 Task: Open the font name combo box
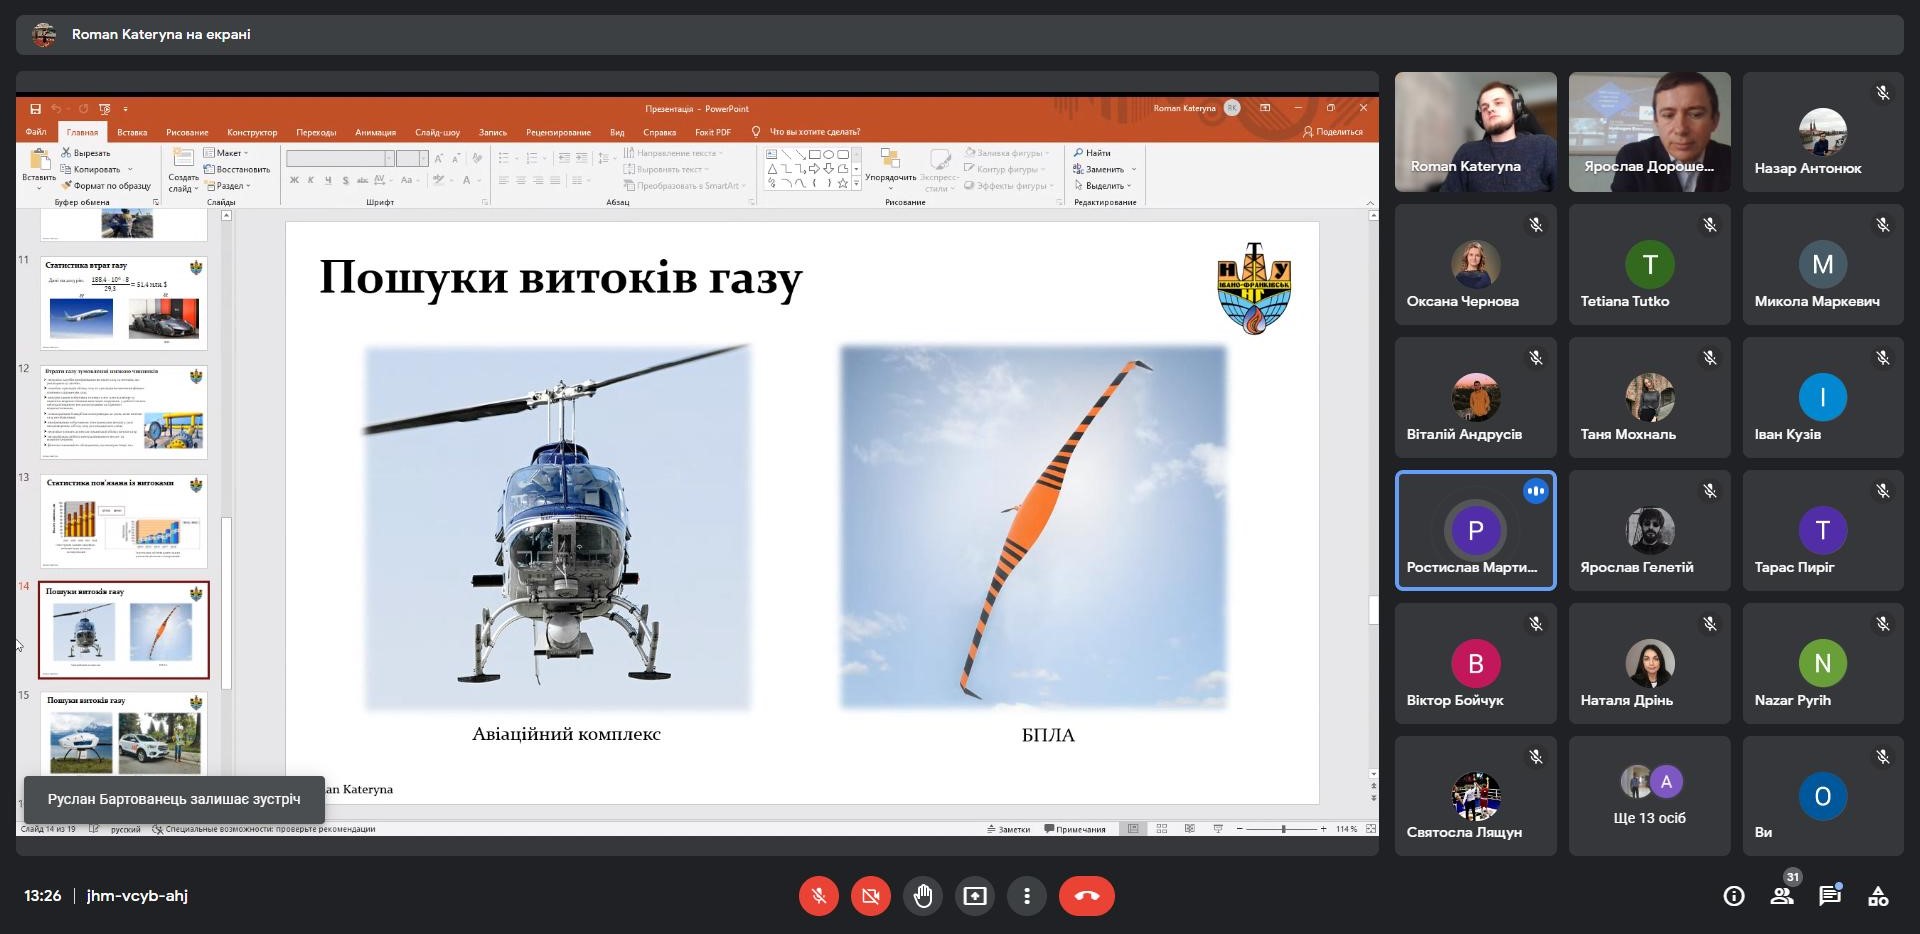[x=340, y=158]
